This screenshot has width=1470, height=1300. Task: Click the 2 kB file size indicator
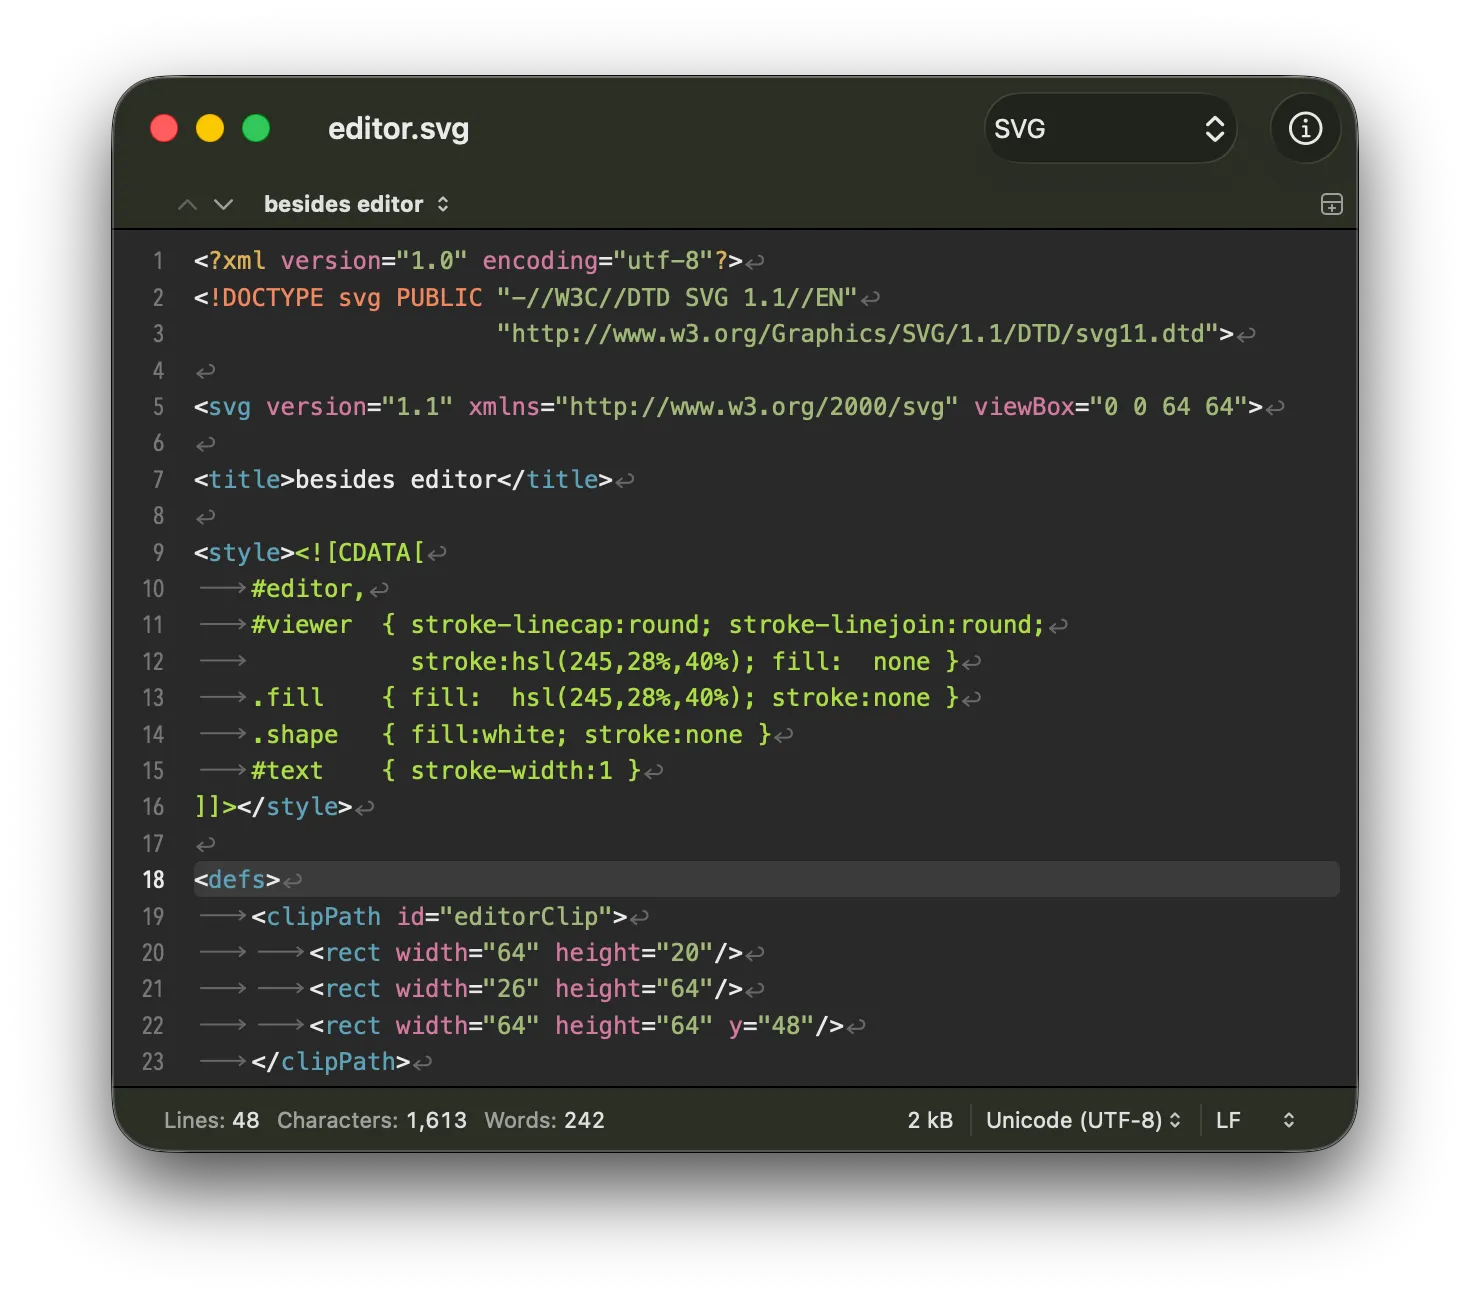(930, 1120)
